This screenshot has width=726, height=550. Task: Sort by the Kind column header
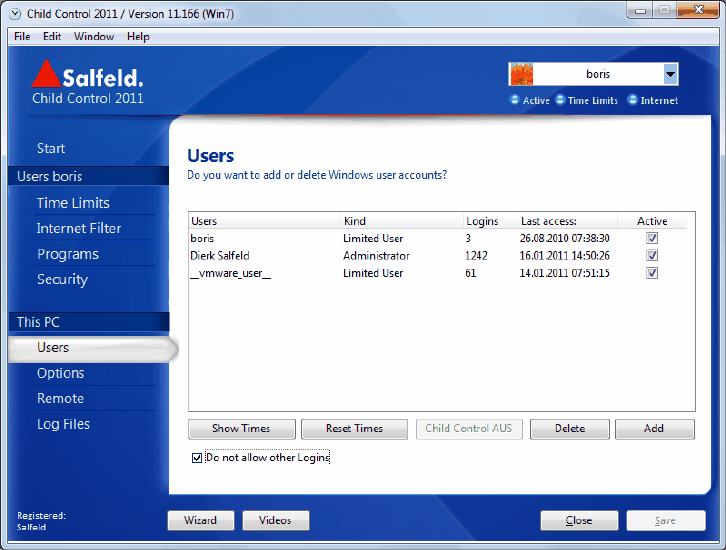tap(402, 221)
